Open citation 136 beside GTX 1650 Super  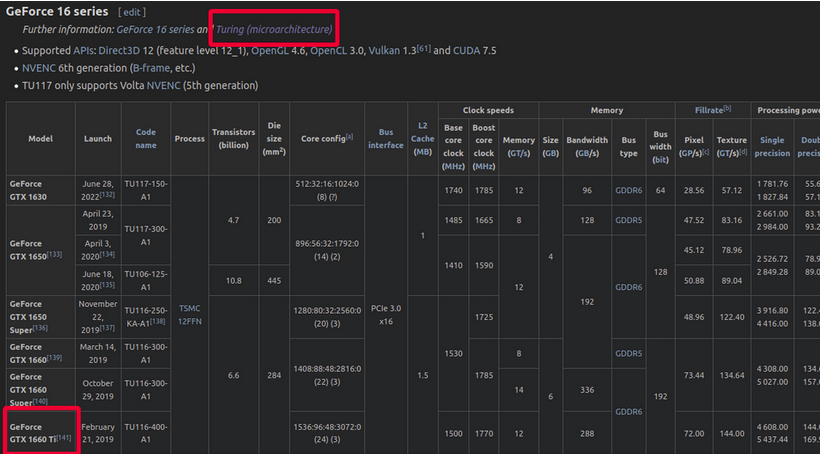coord(40,328)
